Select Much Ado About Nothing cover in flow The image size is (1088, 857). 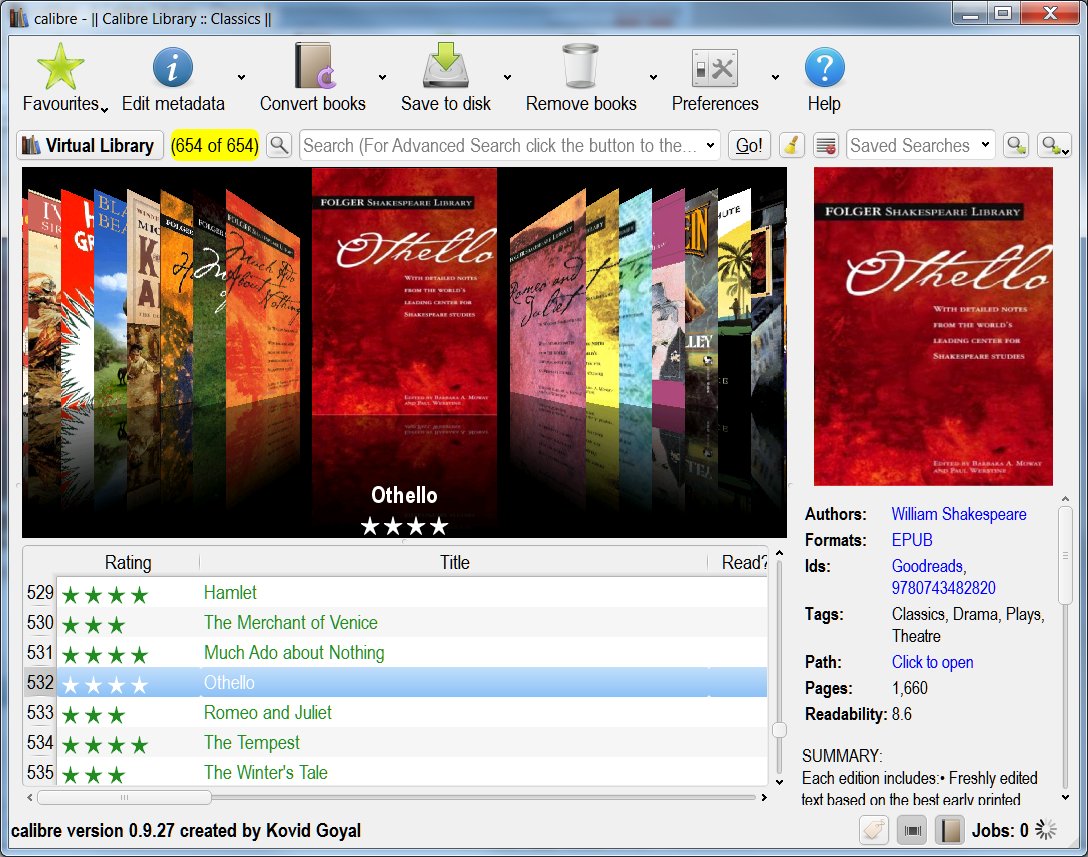pos(263,298)
